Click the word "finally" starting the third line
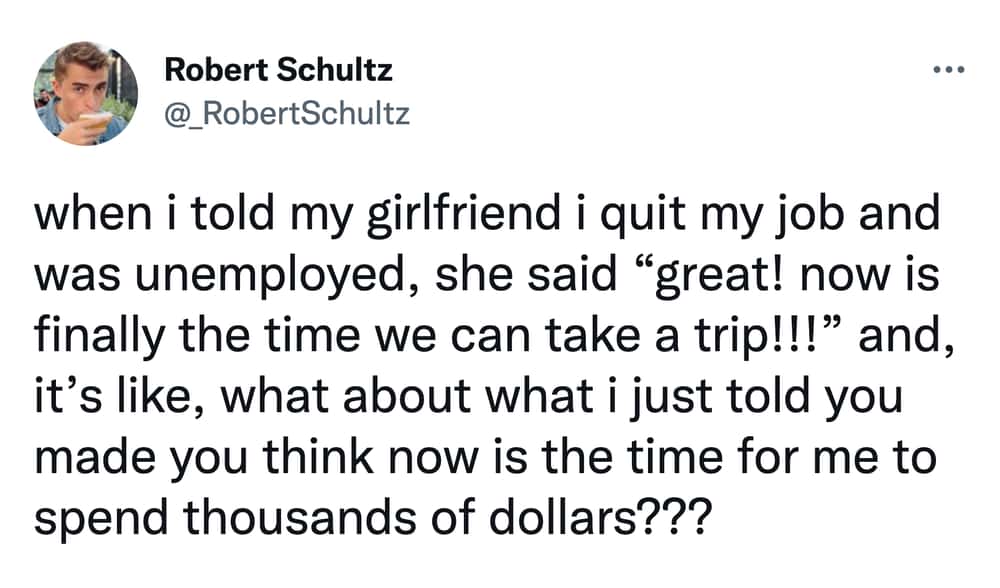Image resolution: width=1000 pixels, height=588 pixels. click(x=99, y=337)
